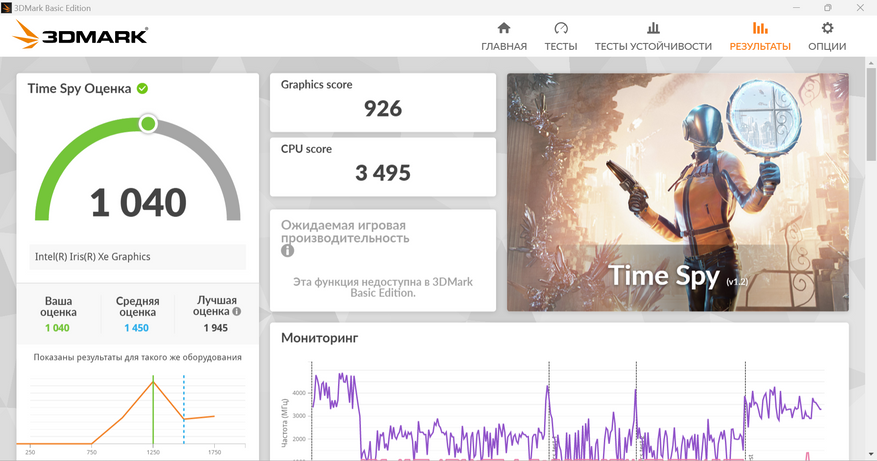Close the 3DMark window

coord(860,8)
